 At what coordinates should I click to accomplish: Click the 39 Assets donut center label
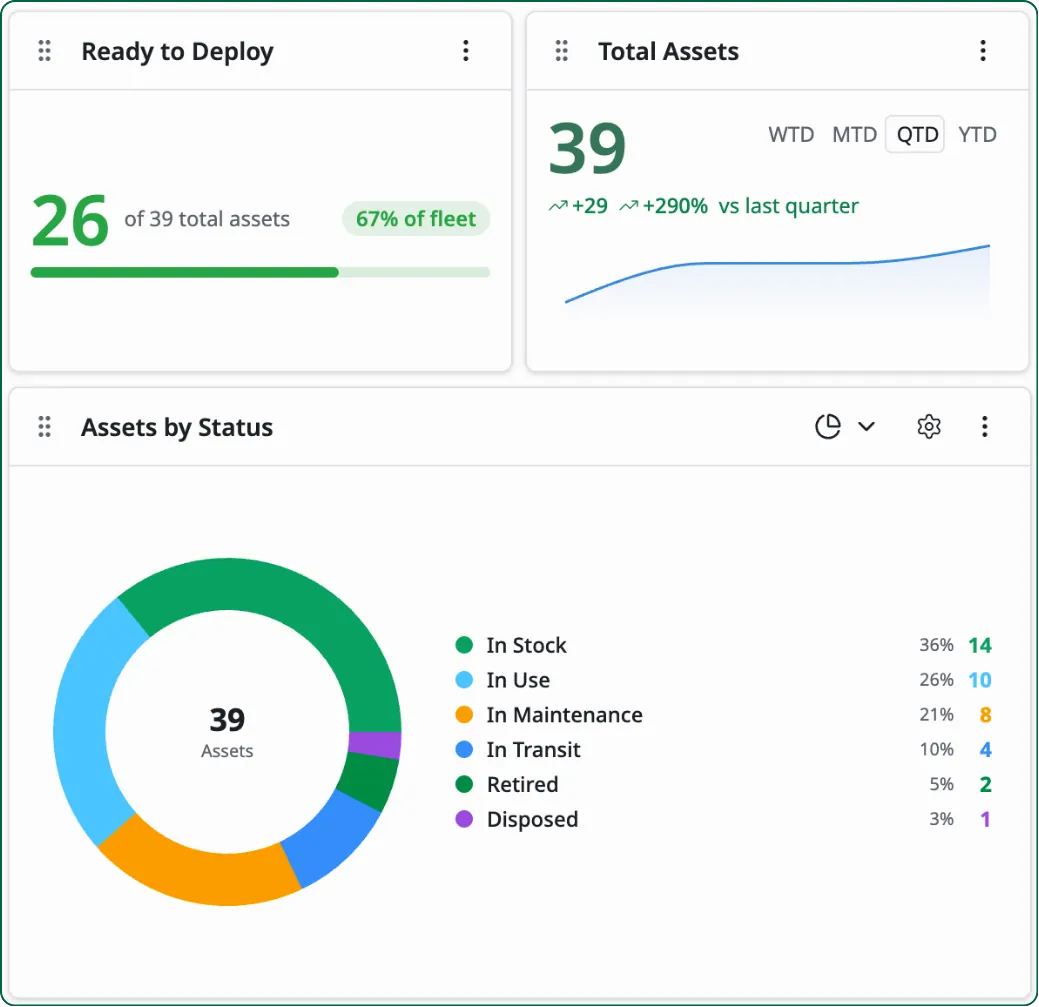(227, 732)
